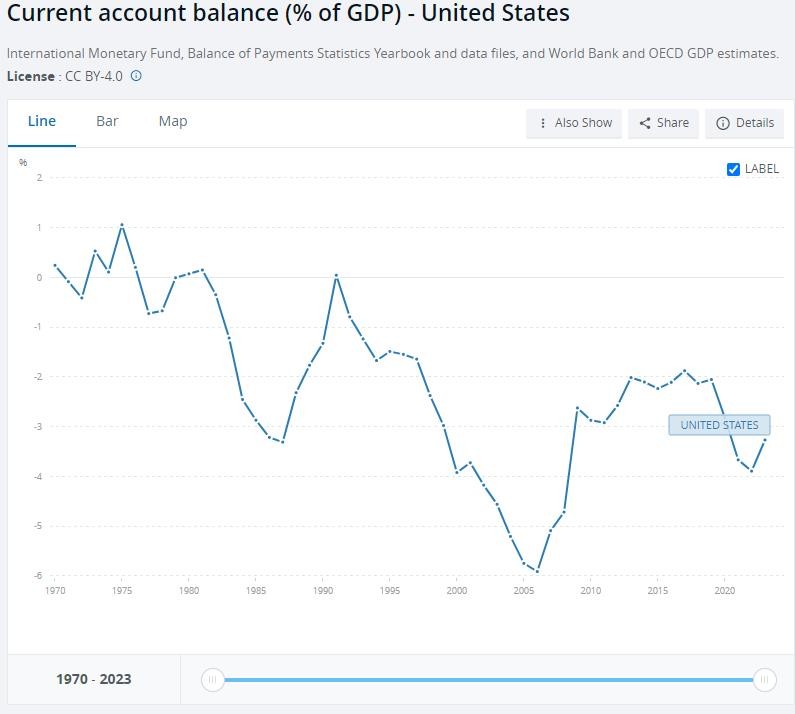This screenshot has width=795, height=714.
Task: Click the chart title heading
Action: pos(288,14)
